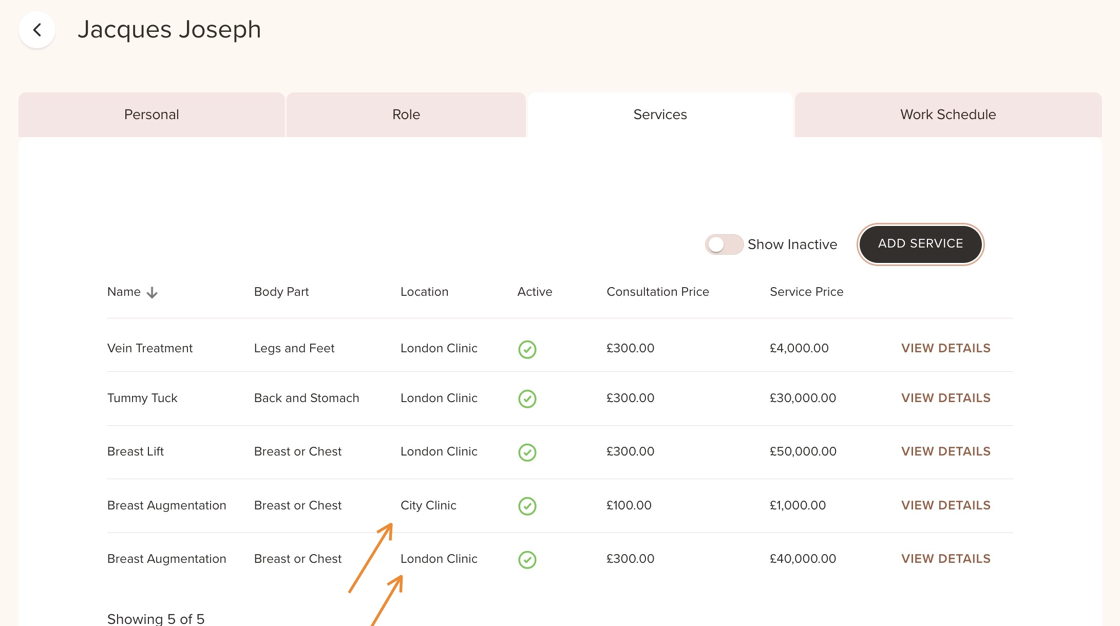Screen dimensions: 1120x626
Task: Click the back arrow button
Action: pos(37,30)
